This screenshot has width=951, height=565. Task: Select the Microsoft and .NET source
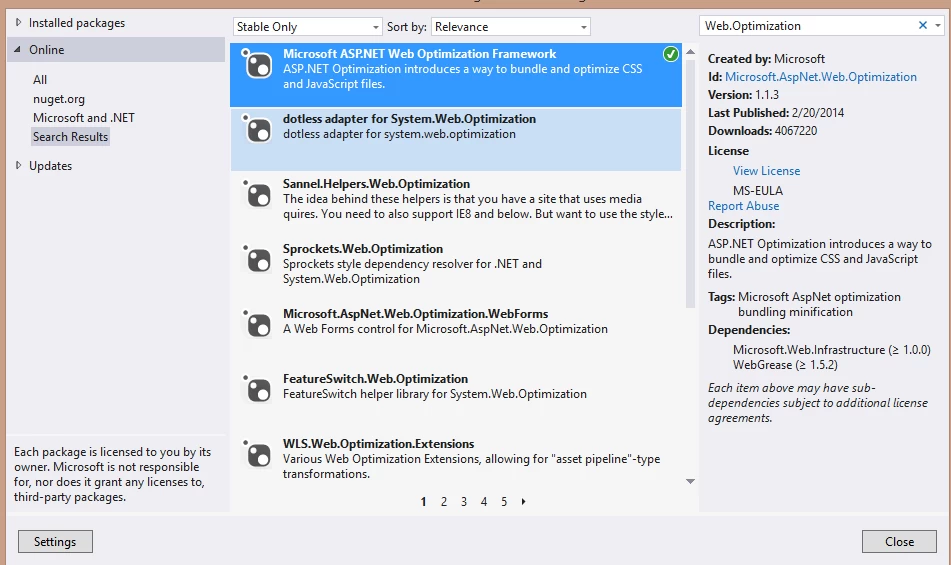coord(84,118)
